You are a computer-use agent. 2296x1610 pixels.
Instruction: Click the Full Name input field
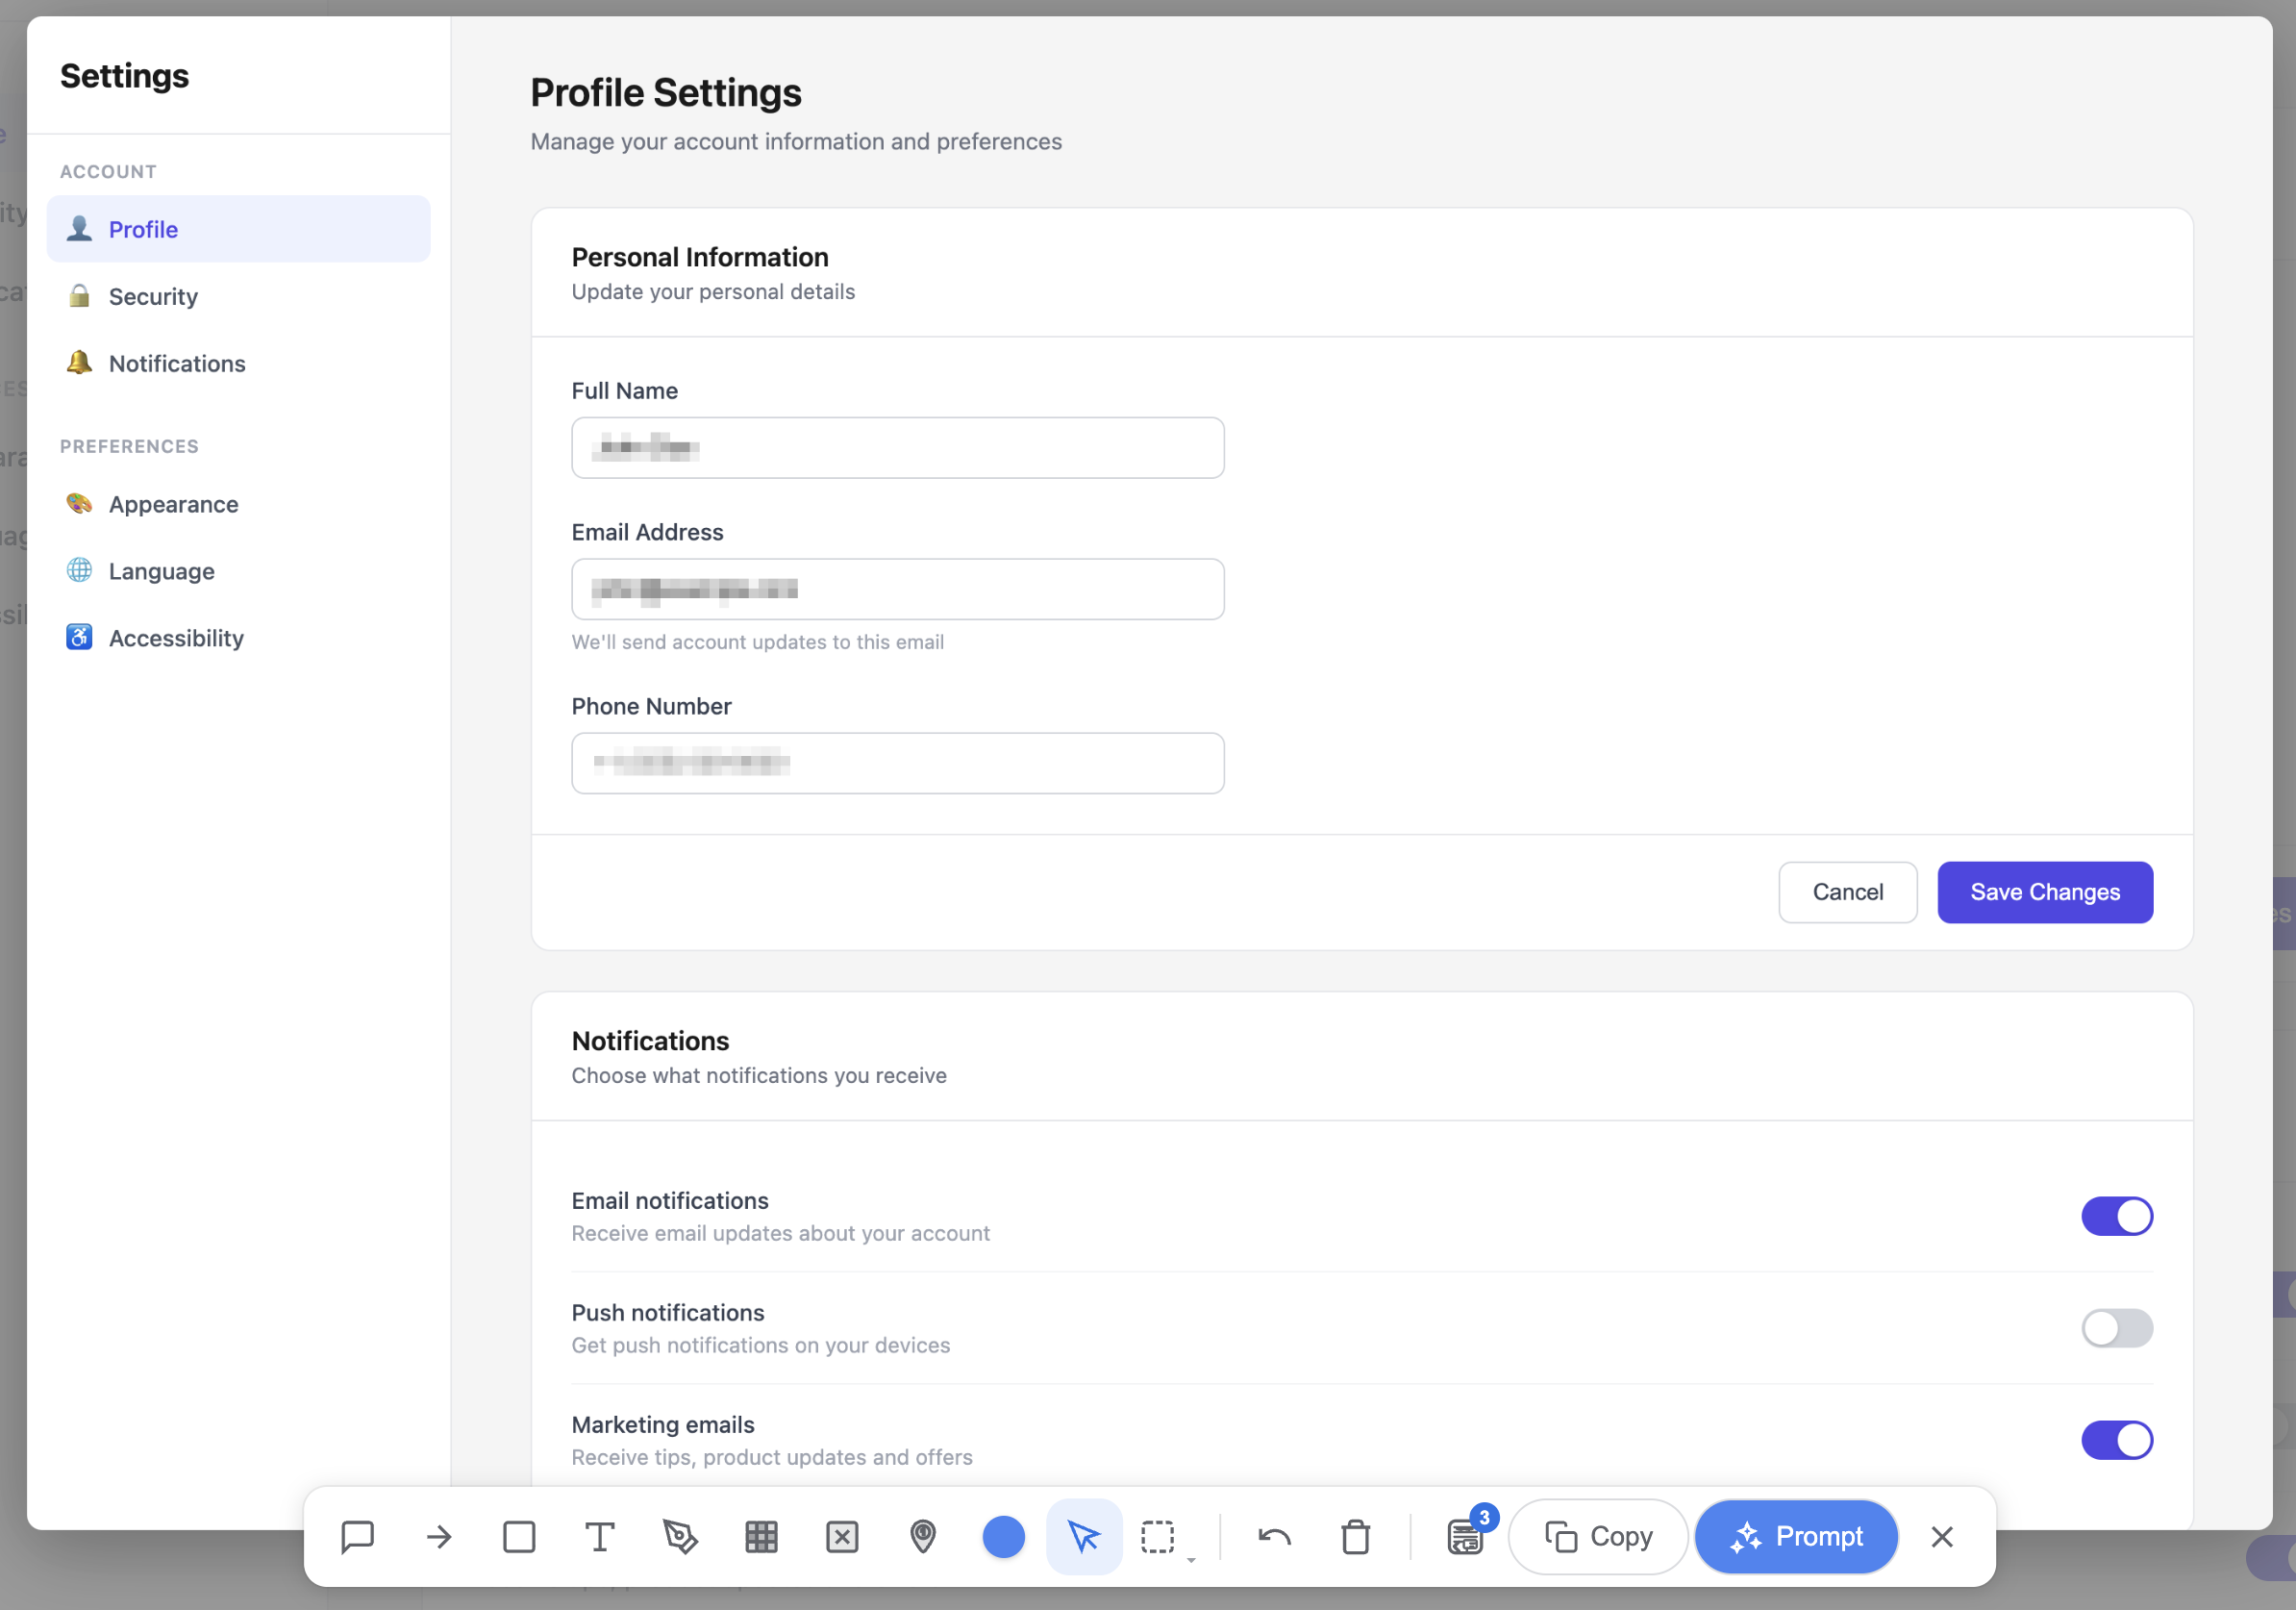tap(897, 448)
